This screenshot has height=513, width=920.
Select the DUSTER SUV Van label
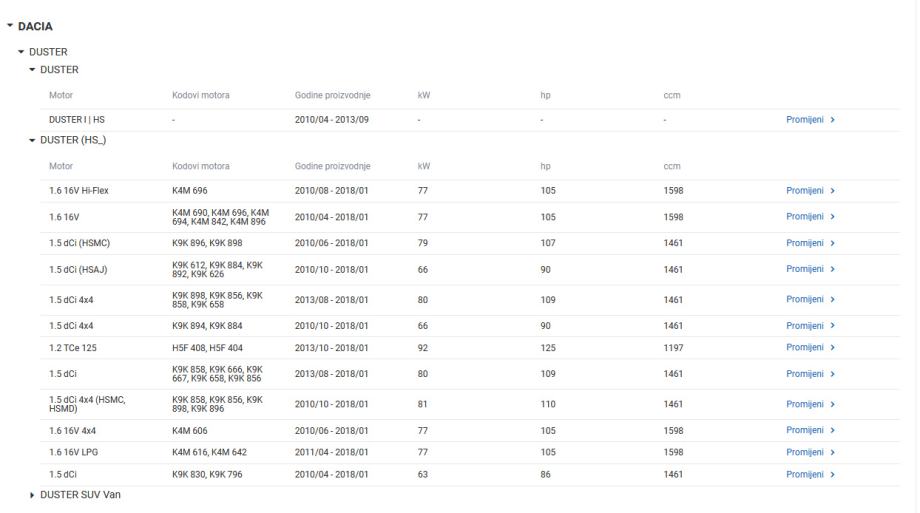[80, 495]
